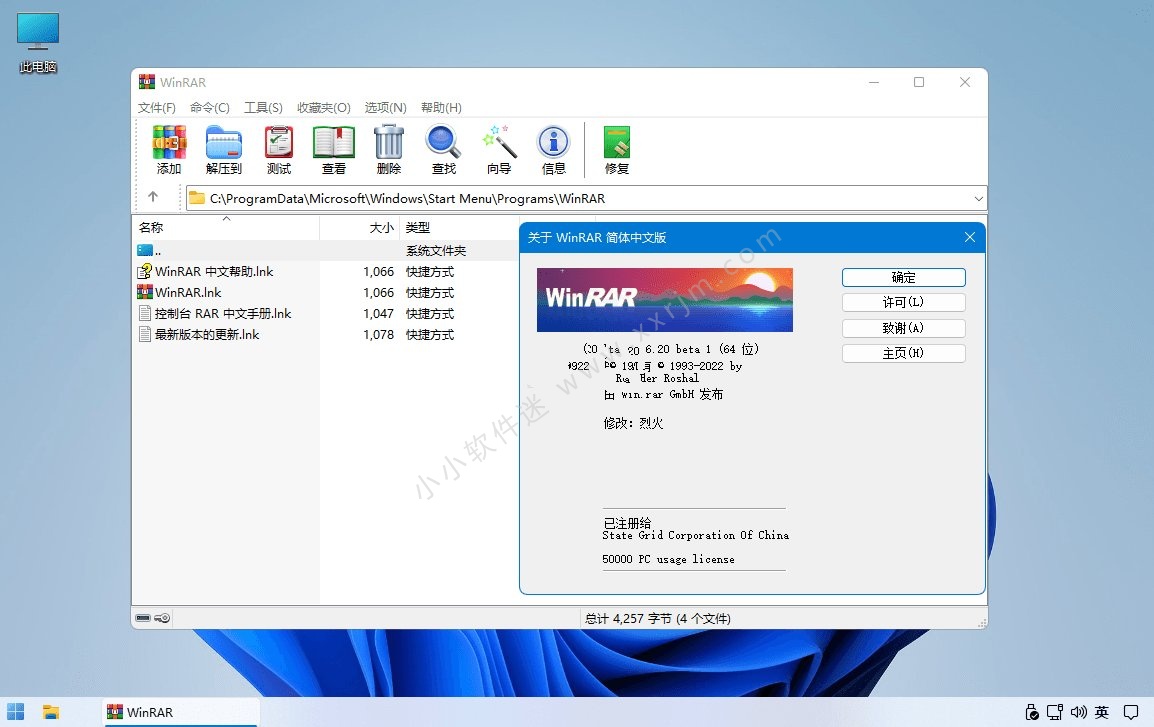Open the Wizard (向导) wand icon
1154x727 pixels.
pyautogui.click(x=498, y=143)
